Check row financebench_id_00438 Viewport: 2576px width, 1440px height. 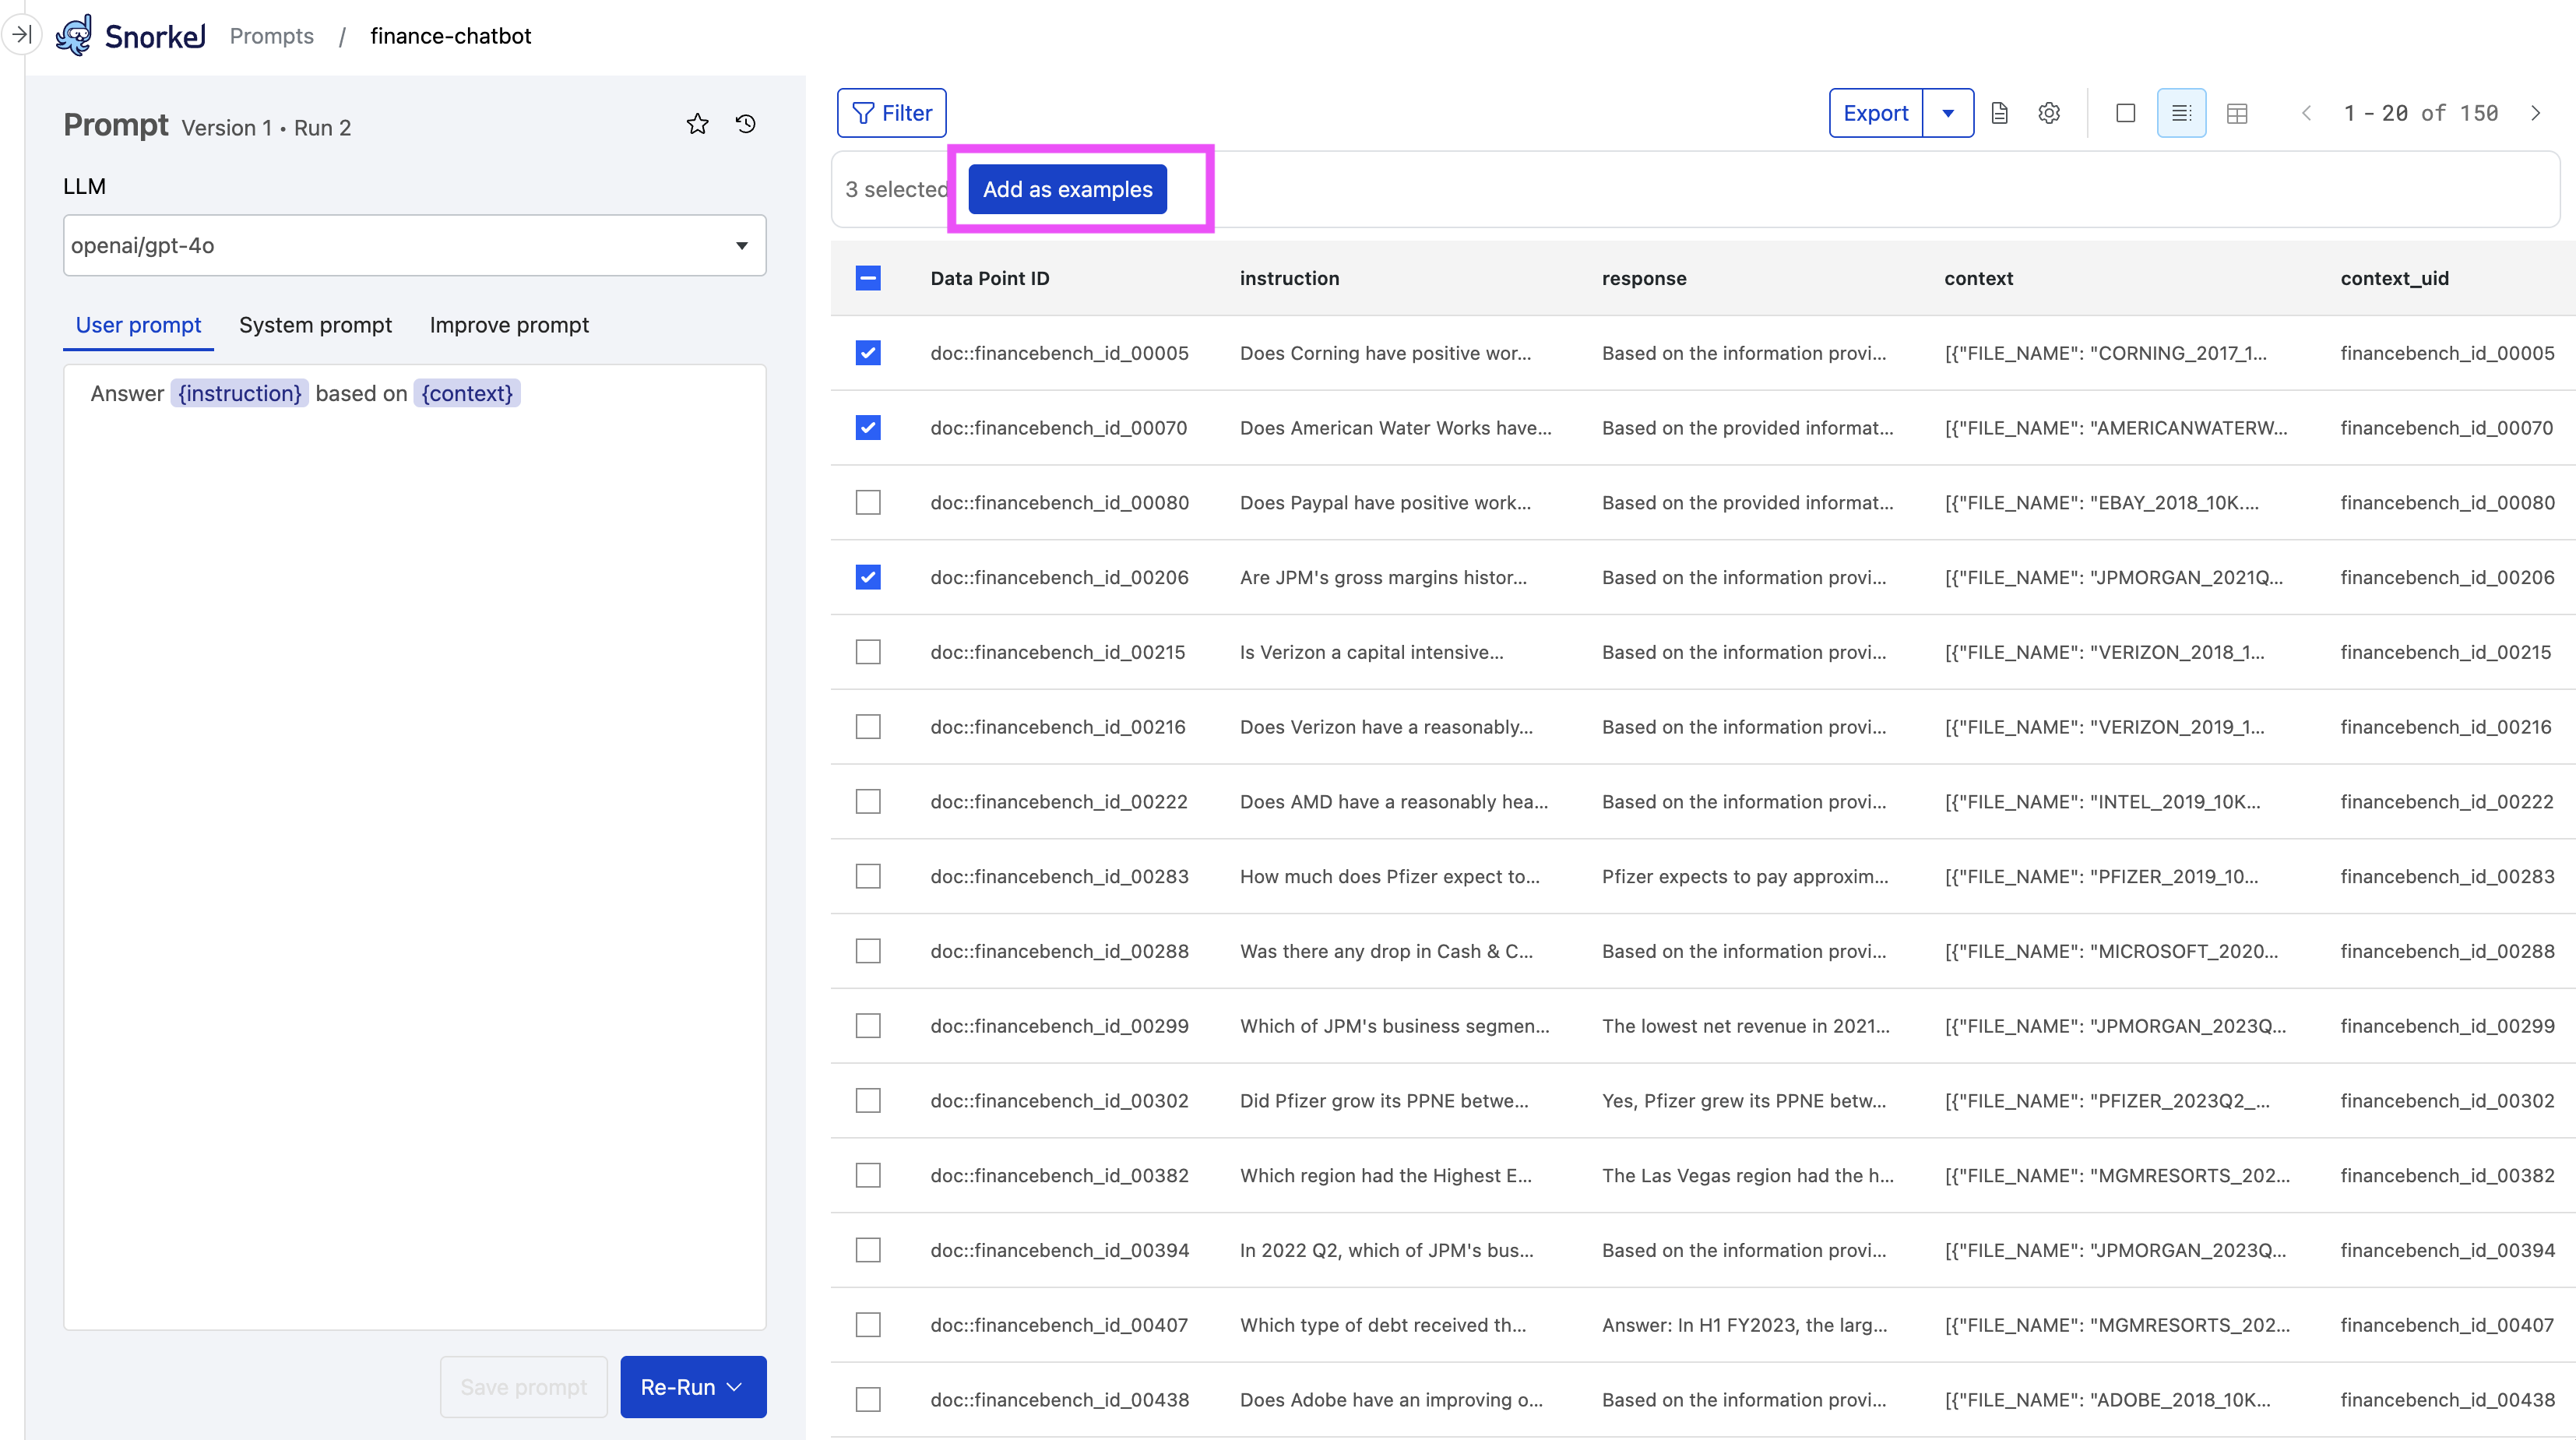pos(867,1400)
